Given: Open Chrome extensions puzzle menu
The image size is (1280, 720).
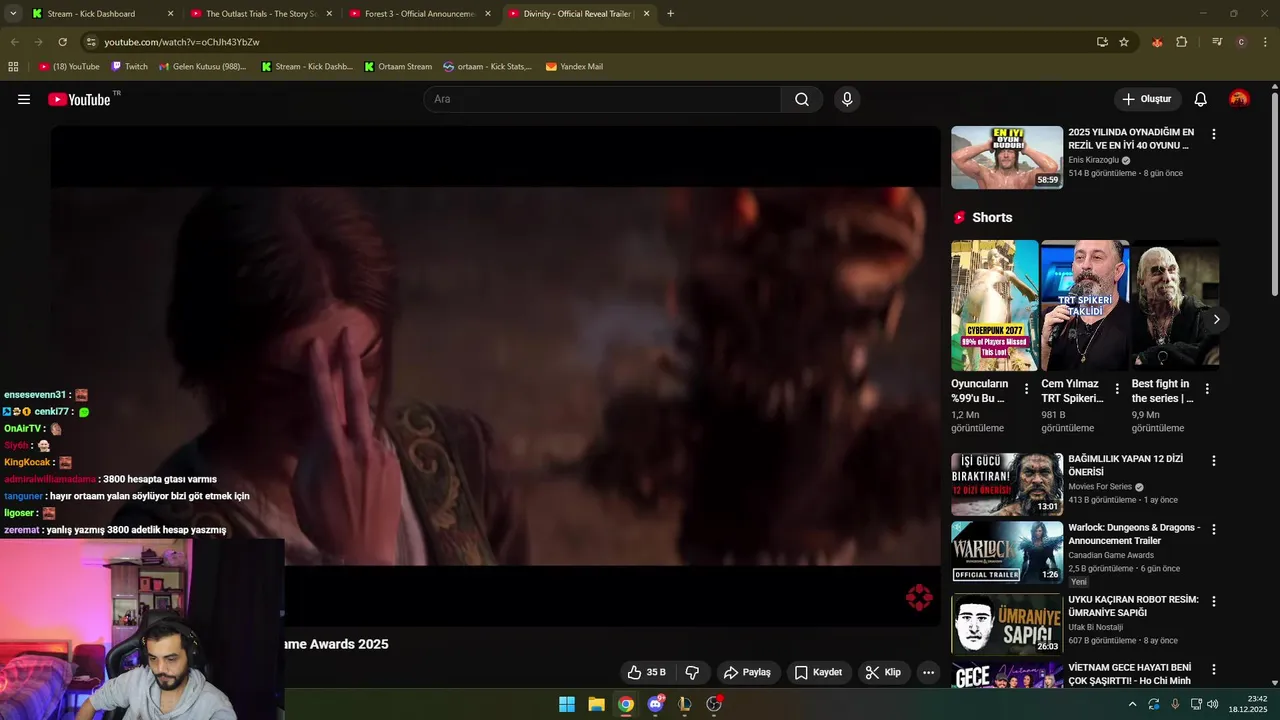Looking at the screenshot, I should pos(1182,42).
